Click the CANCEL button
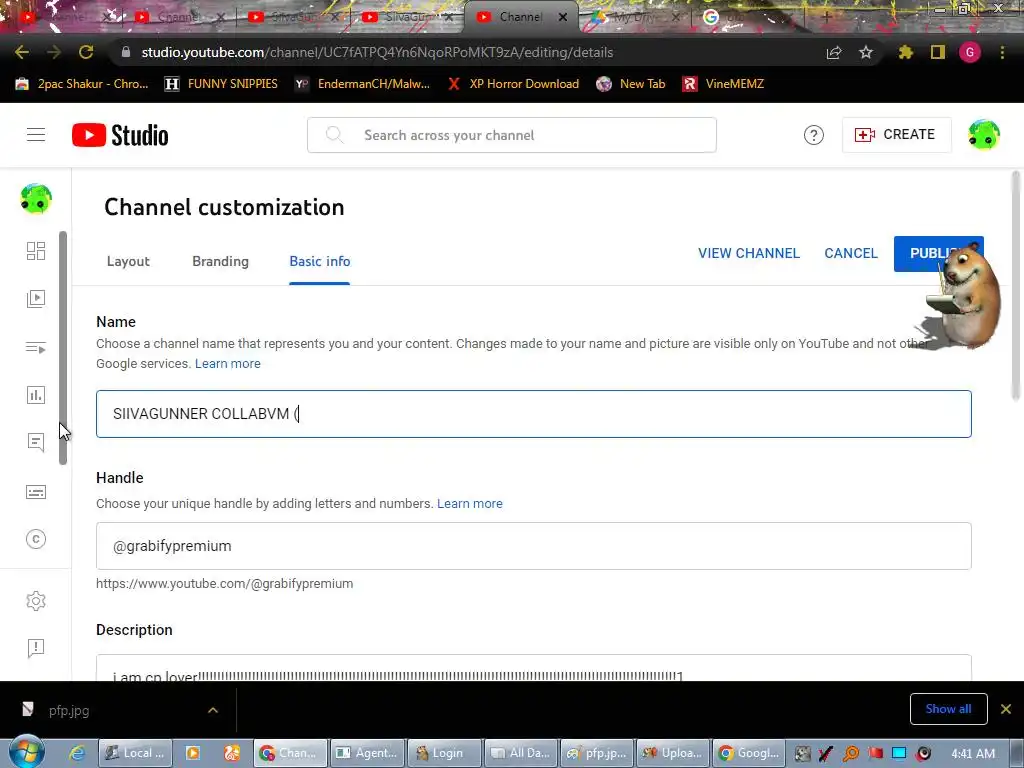The image size is (1024, 768). [850, 253]
